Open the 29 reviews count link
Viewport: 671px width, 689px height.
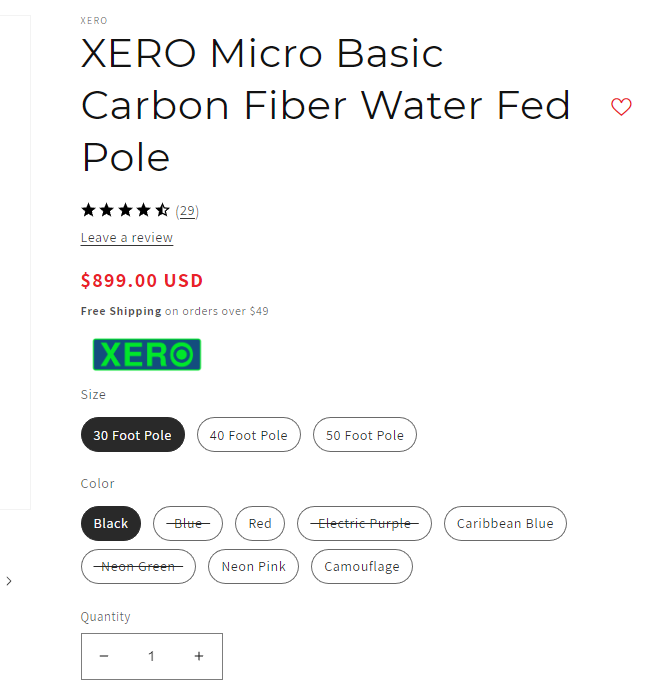tap(187, 211)
